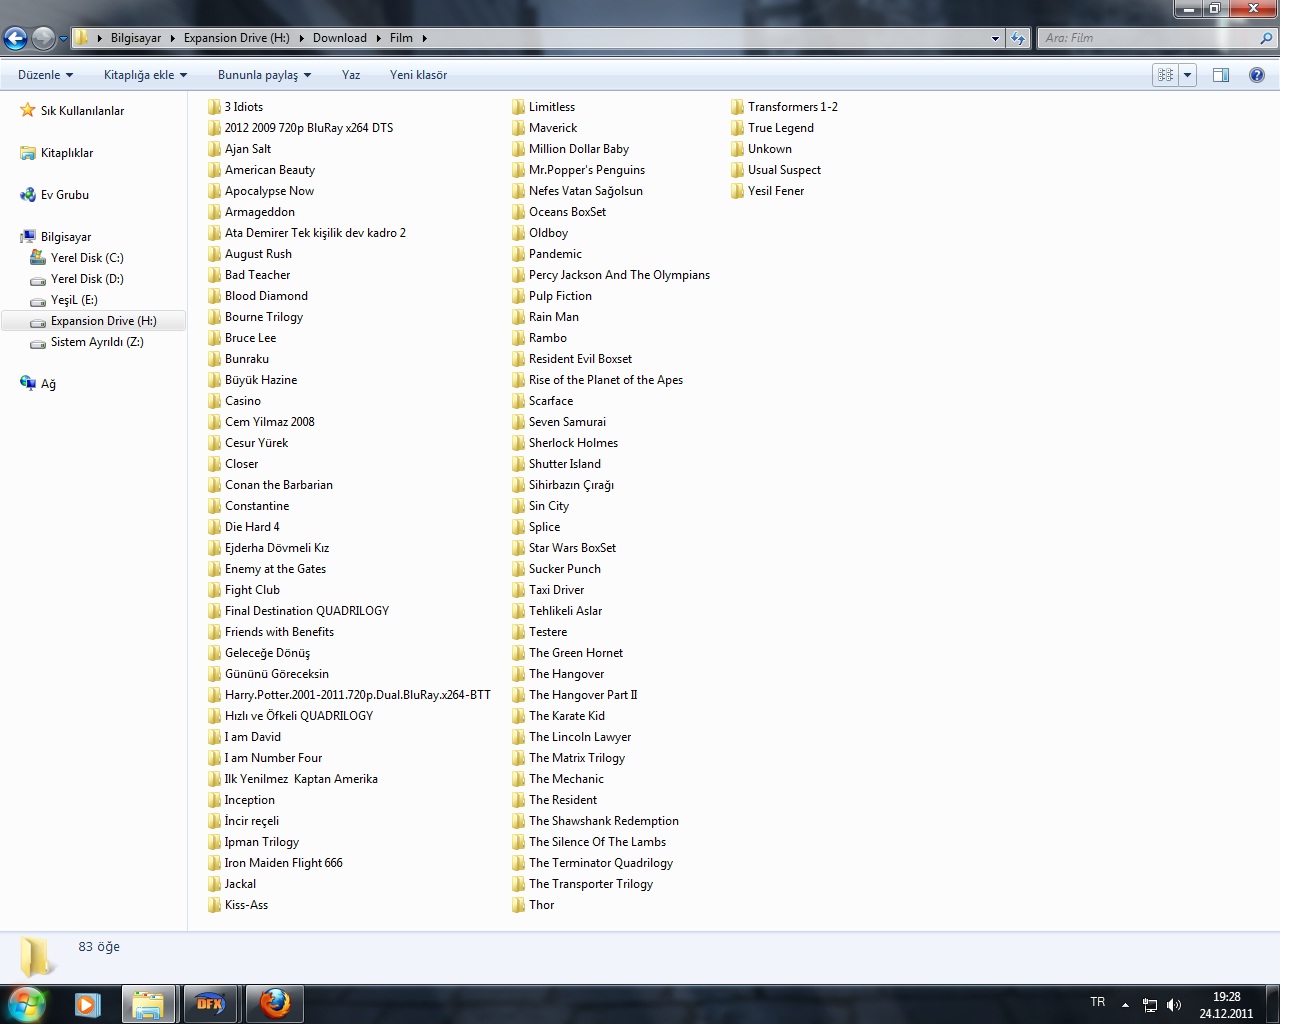Select The Matrix Trilogy folder name
The image size is (1291, 1028).
pos(577,758)
